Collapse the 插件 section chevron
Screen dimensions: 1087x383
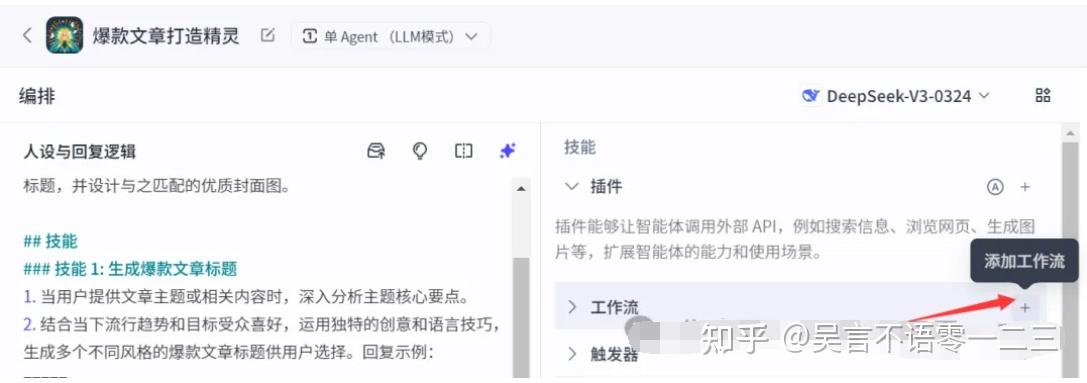click(572, 186)
